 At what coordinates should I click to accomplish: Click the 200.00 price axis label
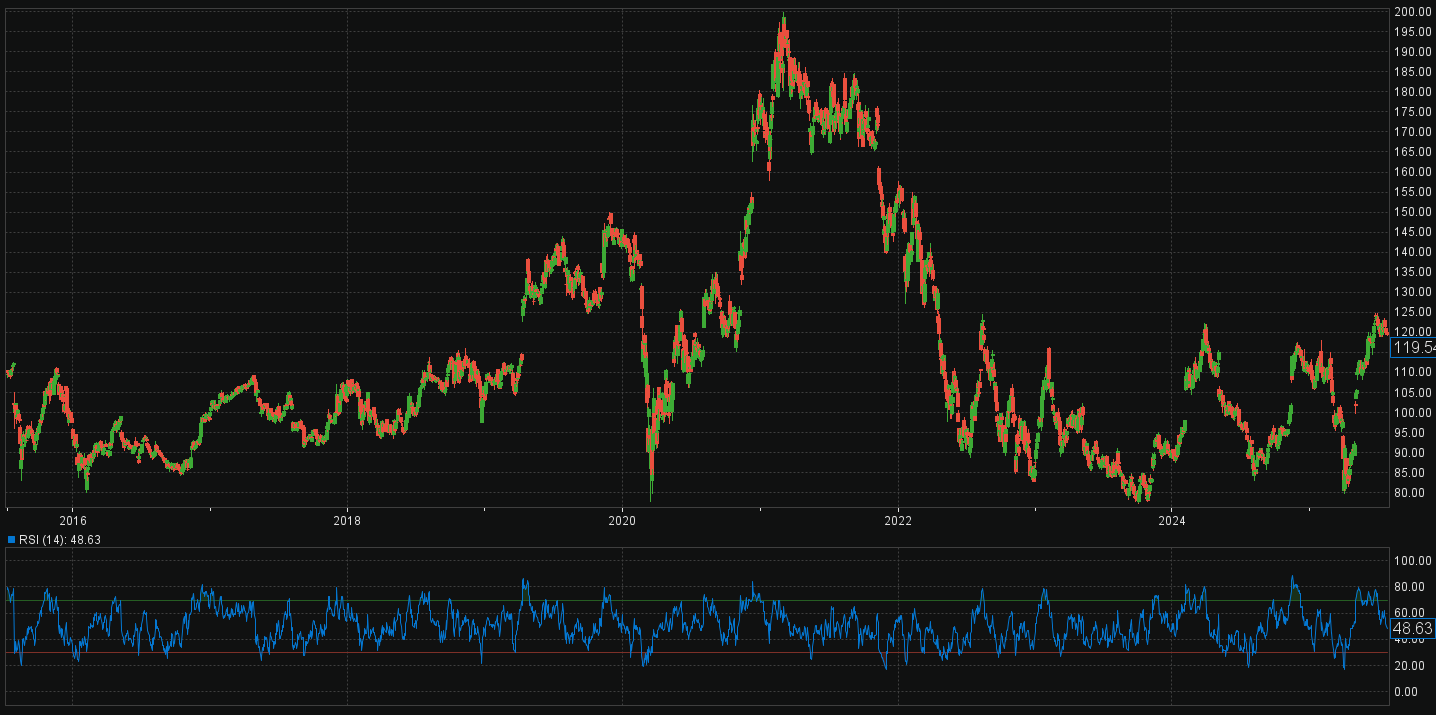[1411, 12]
